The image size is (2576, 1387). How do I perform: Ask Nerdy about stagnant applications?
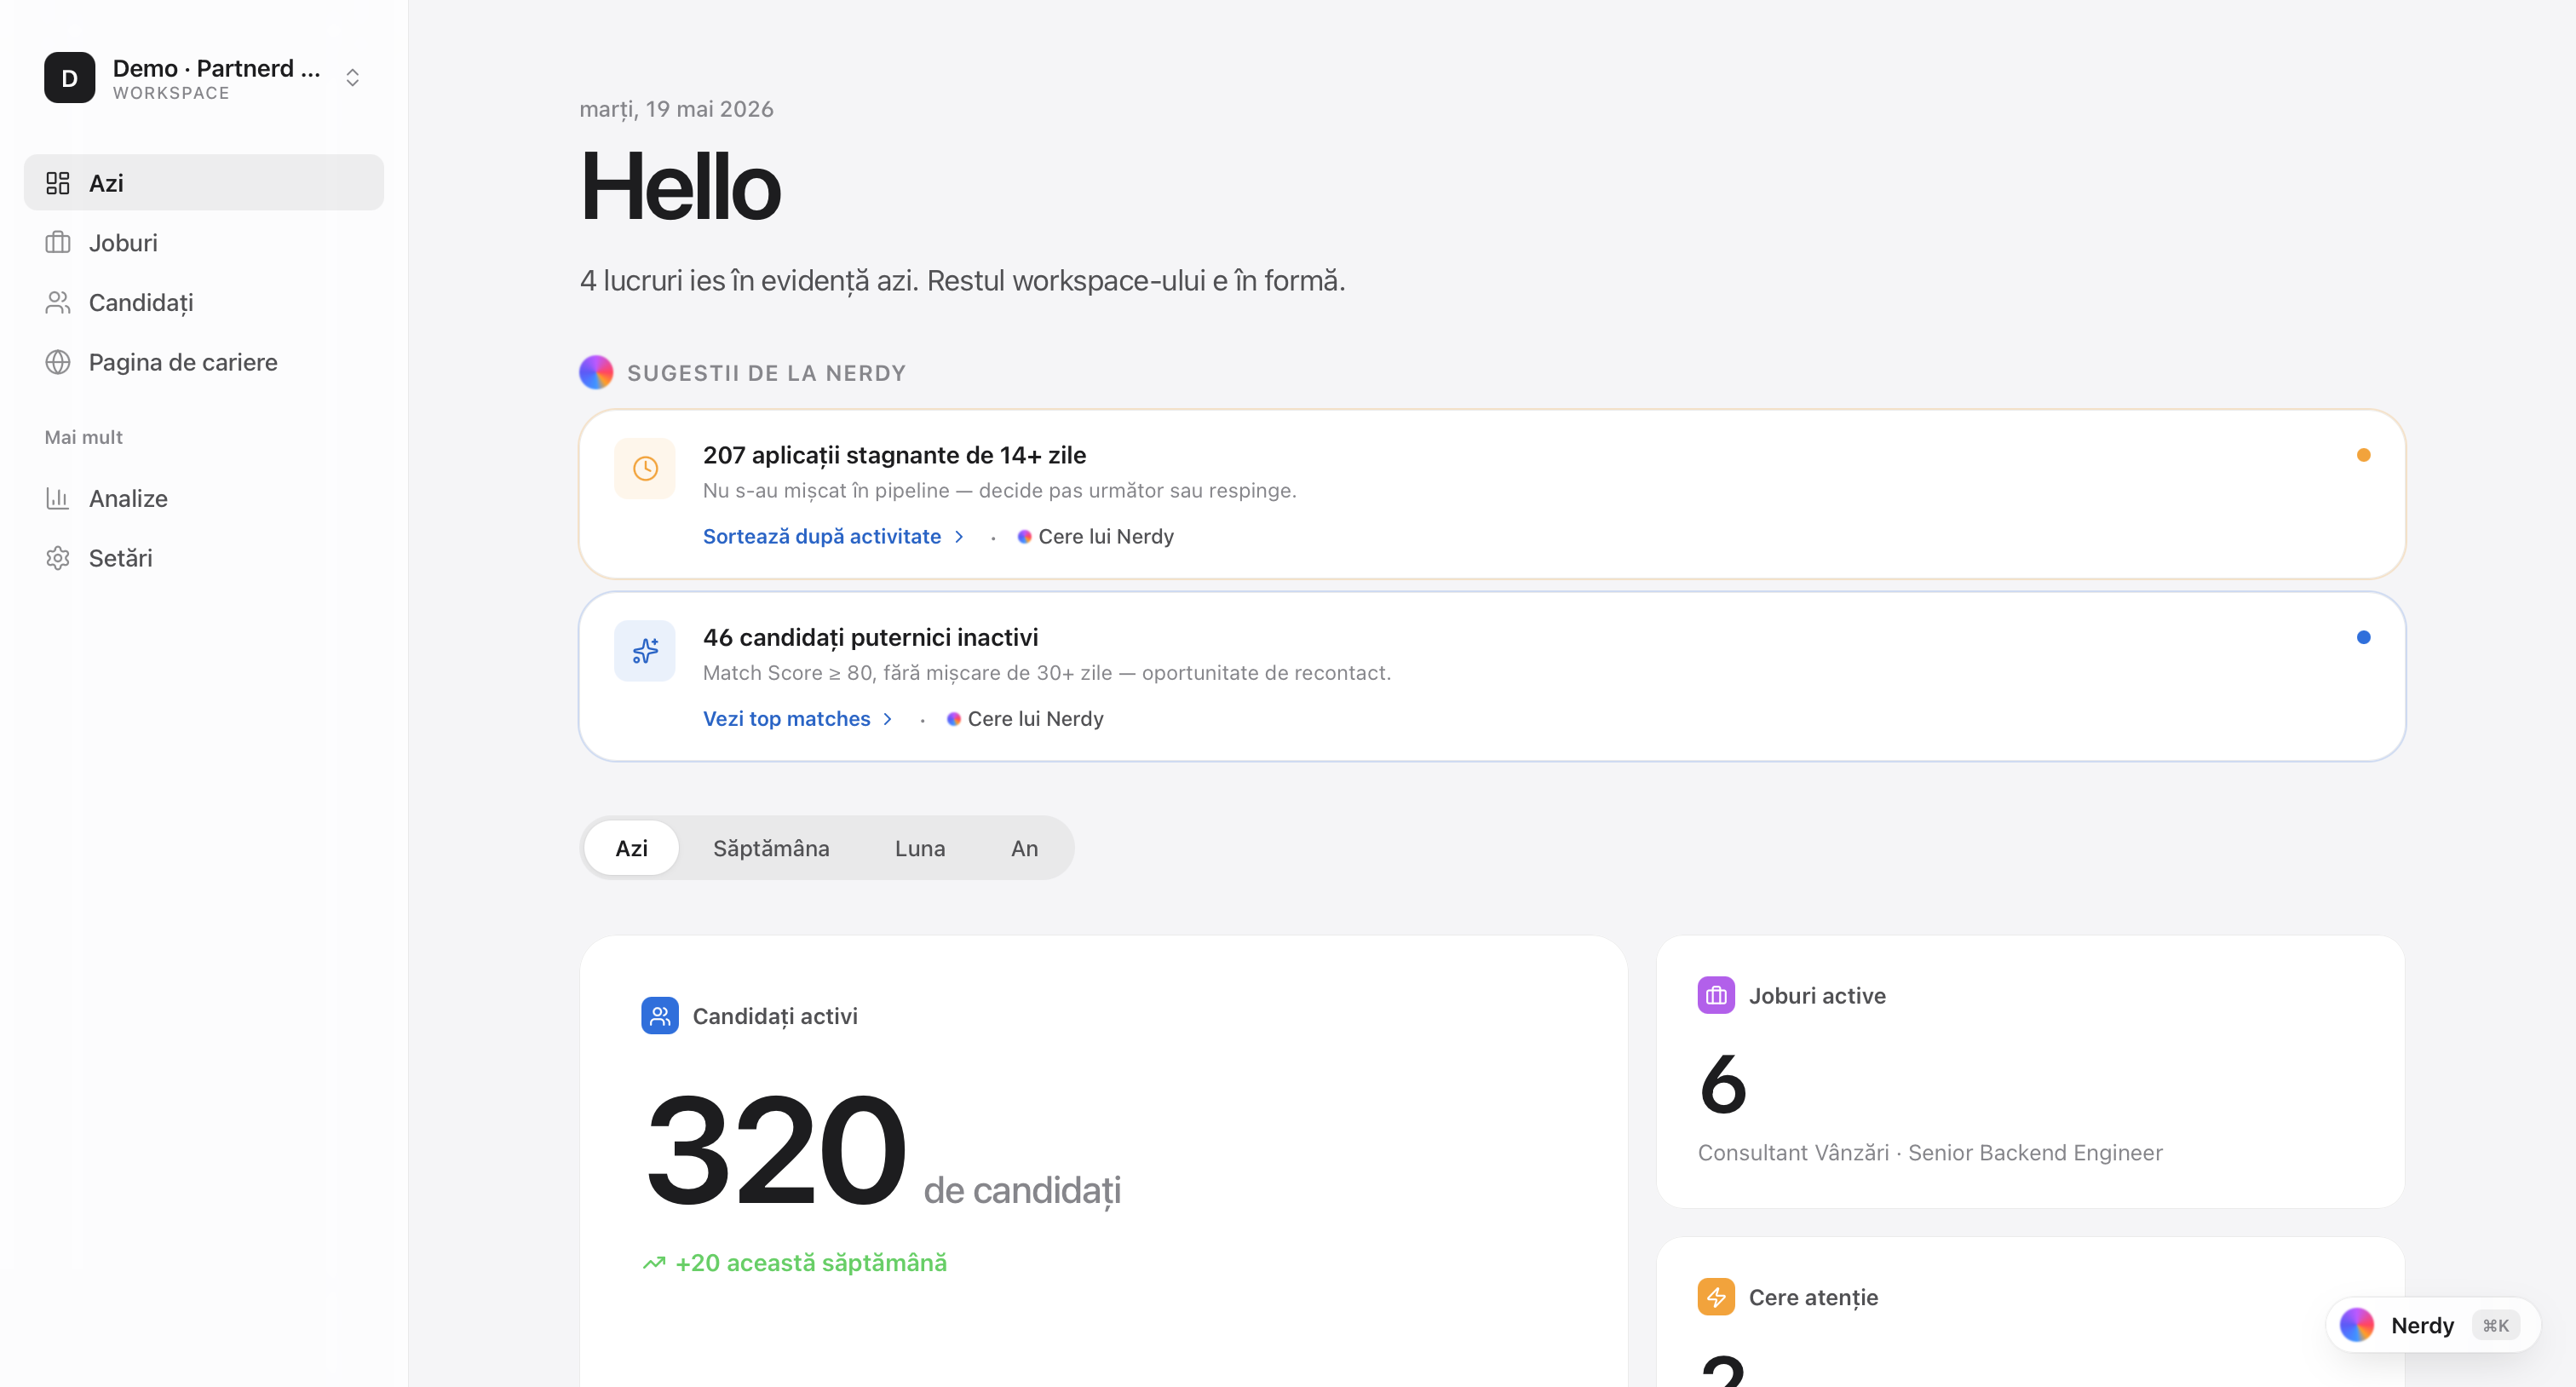(x=1096, y=537)
